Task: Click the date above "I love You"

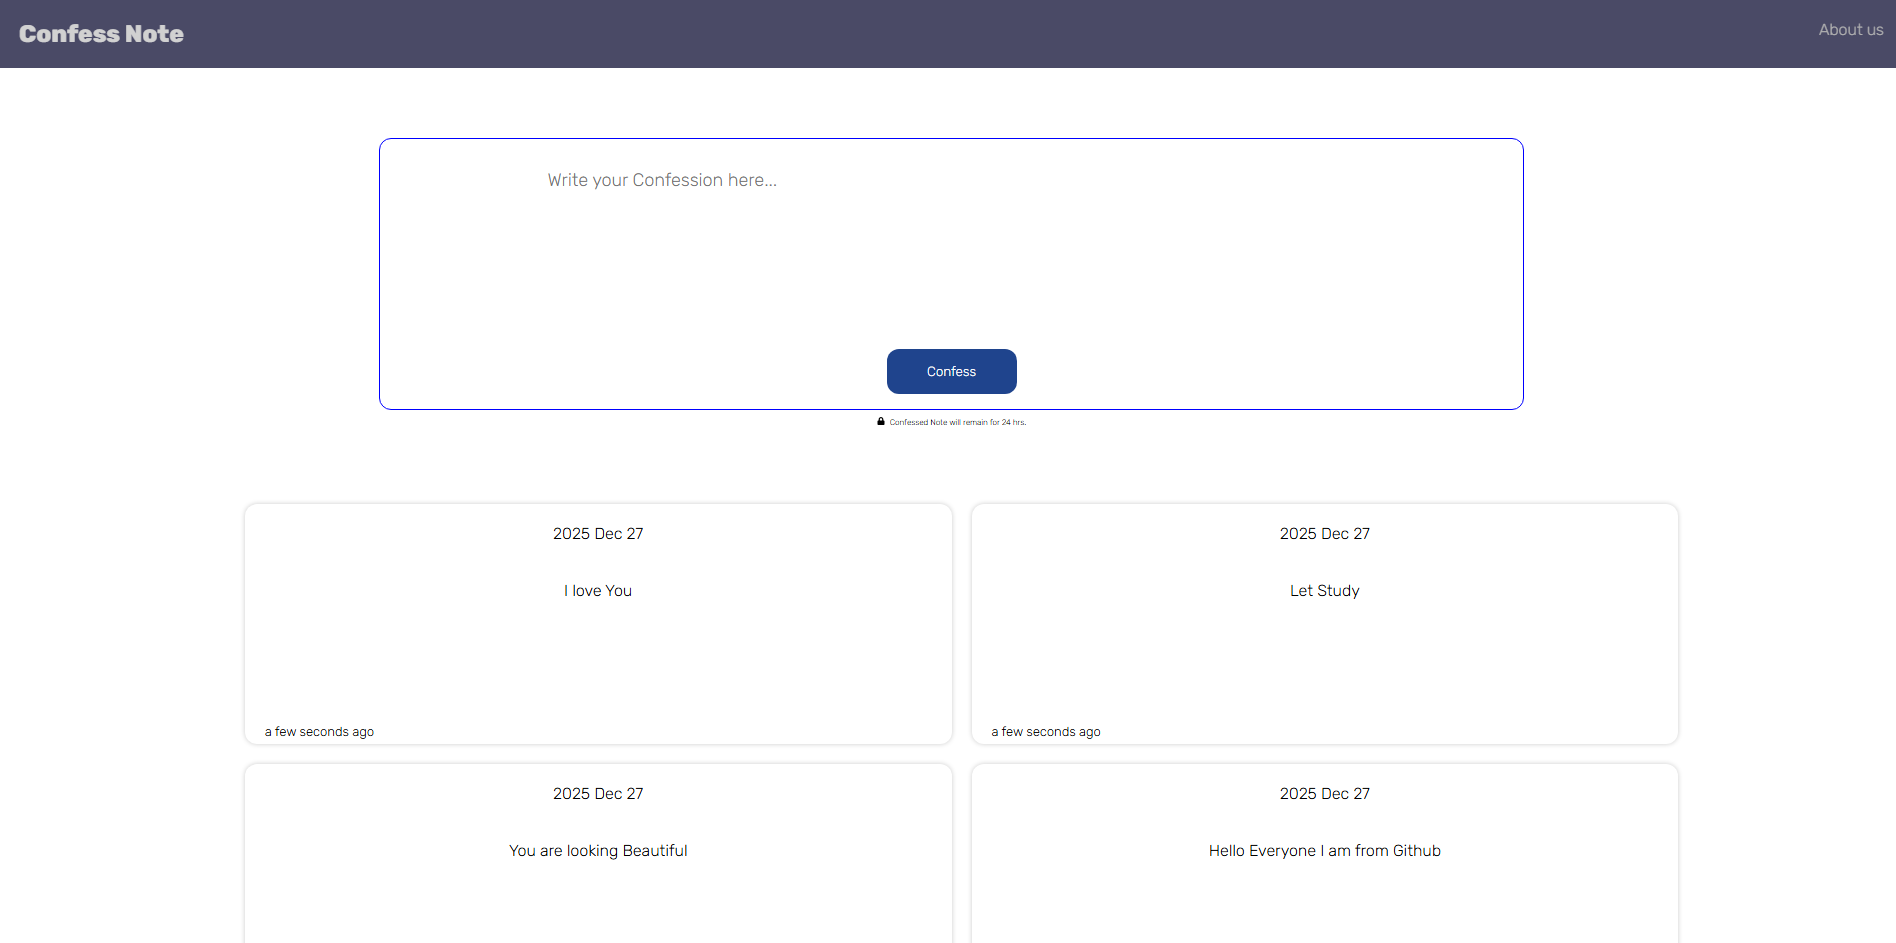Action: point(598,534)
